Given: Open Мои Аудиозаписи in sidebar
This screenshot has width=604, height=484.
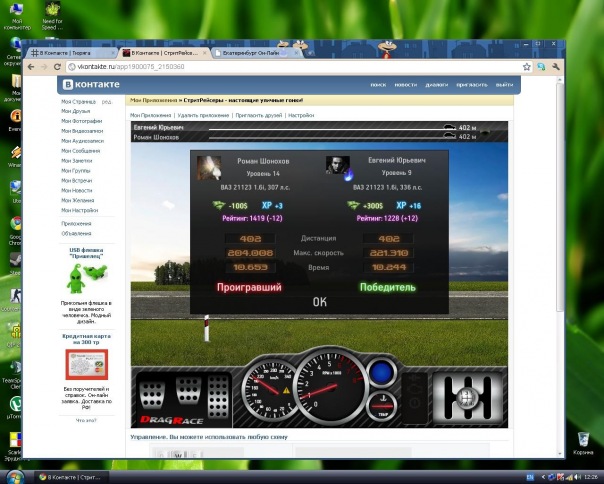Looking at the screenshot, I should (82, 141).
